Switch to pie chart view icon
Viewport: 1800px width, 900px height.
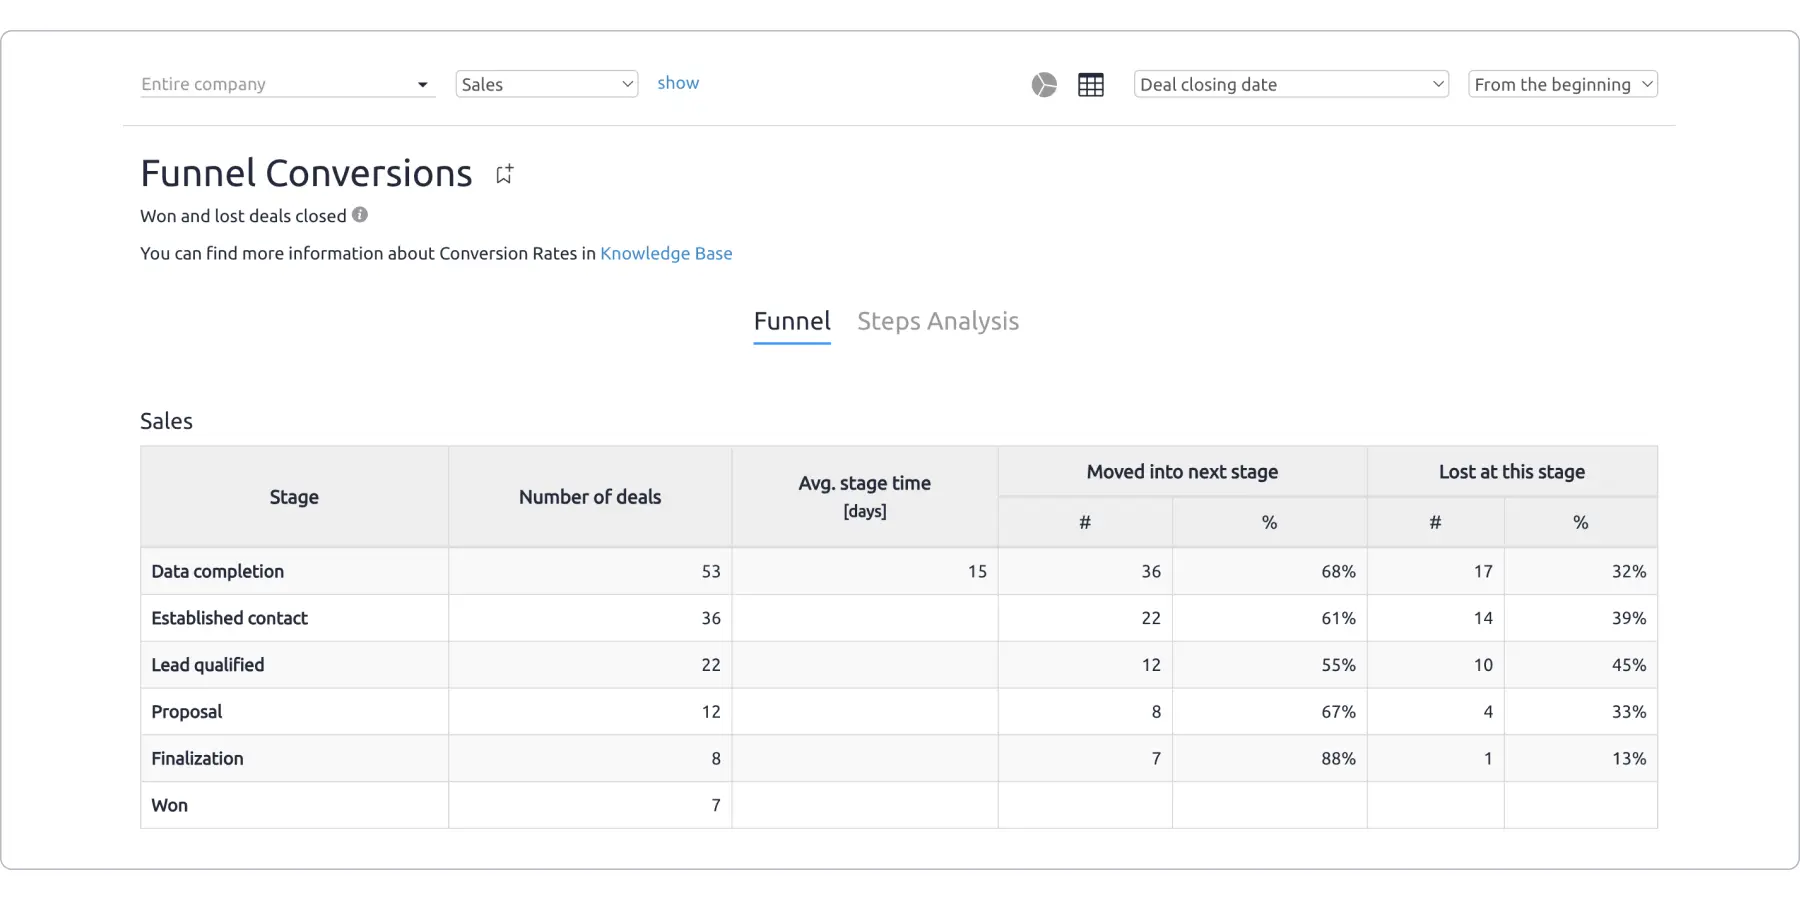[x=1044, y=85]
